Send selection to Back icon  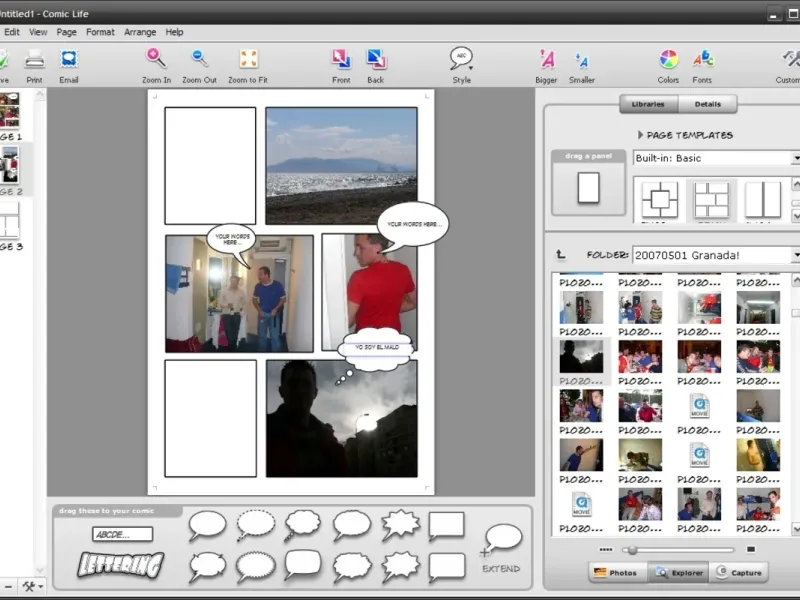pyautogui.click(x=376, y=59)
